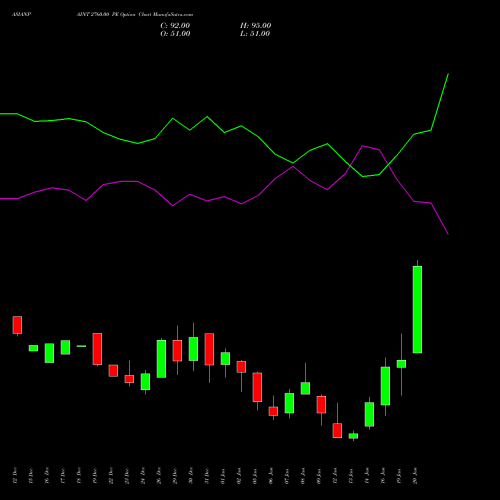Click the large red candle for 19 Dec
500x500 pixels.
tap(97, 349)
